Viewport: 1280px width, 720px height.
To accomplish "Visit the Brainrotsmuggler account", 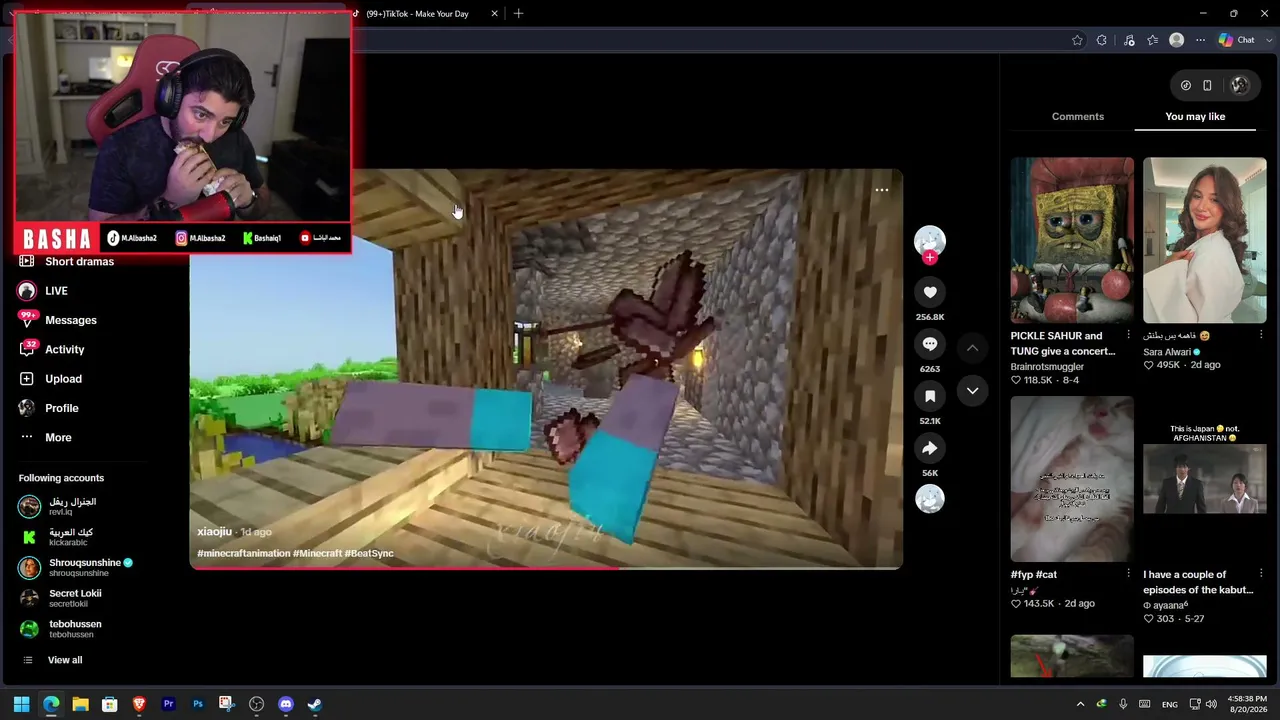I will [x=1047, y=367].
